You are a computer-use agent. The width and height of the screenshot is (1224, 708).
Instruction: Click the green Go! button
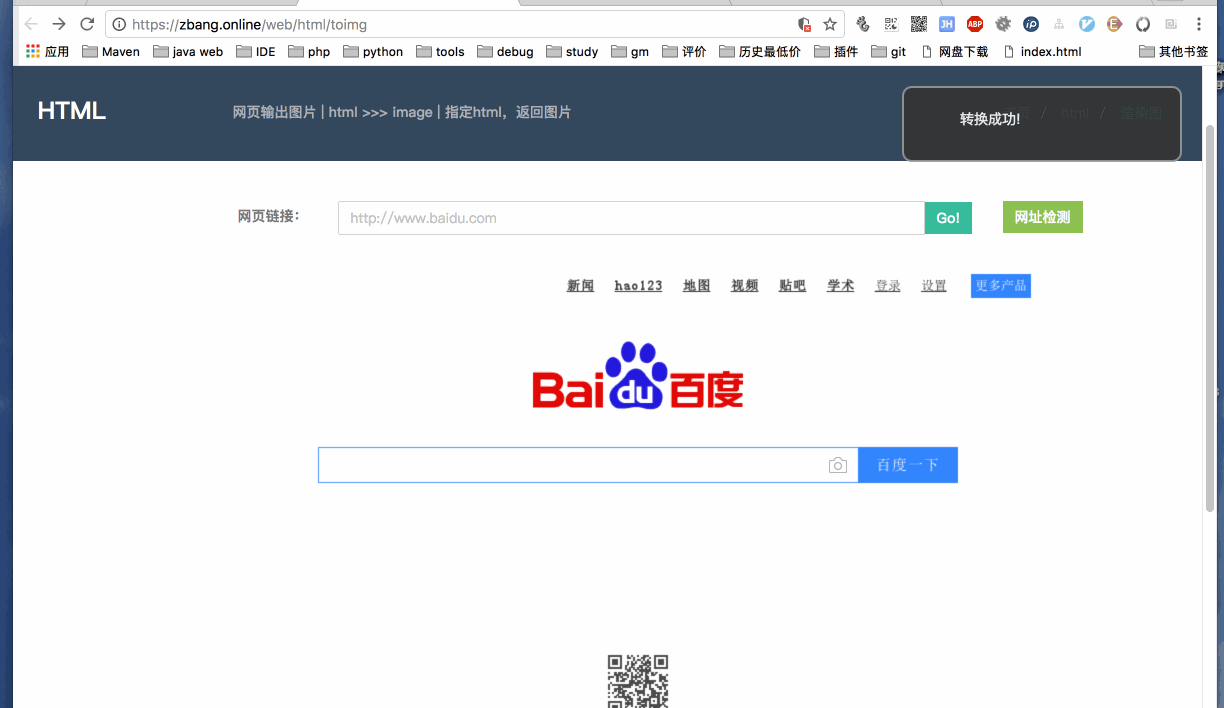pyautogui.click(x=947, y=217)
